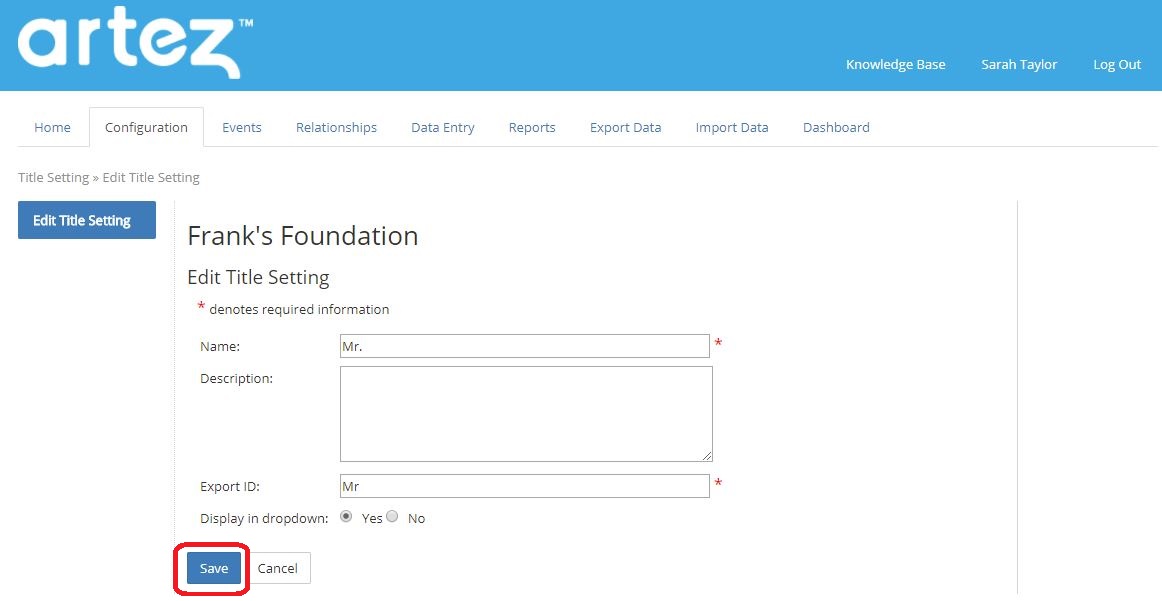Click the 'denotes required information' note
The height and width of the screenshot is (601, 1162).
coord(299,309)
